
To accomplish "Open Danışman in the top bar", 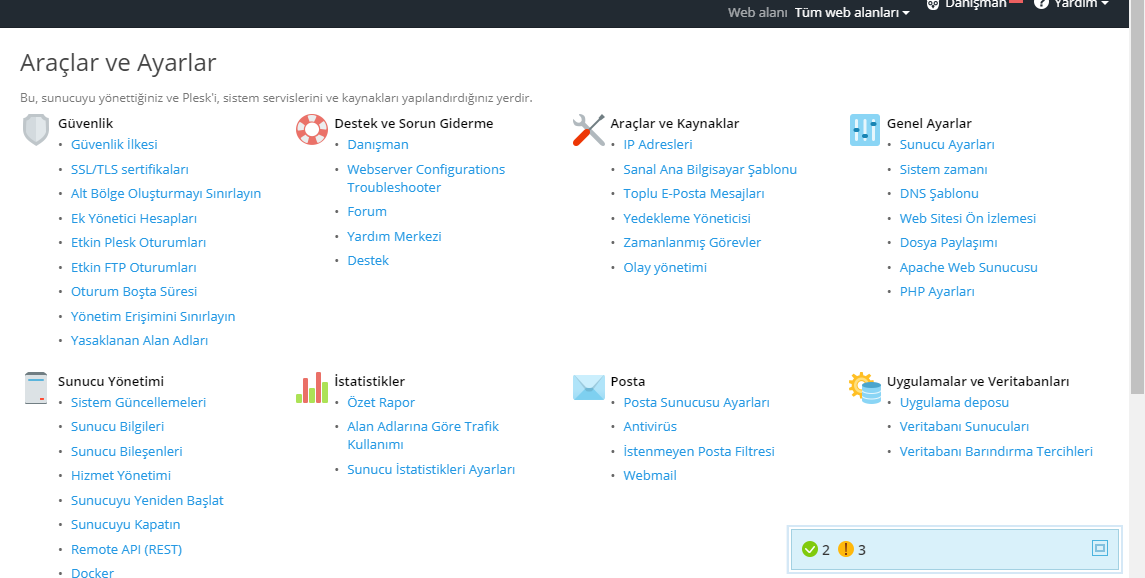I will click(x=976, y=4).
